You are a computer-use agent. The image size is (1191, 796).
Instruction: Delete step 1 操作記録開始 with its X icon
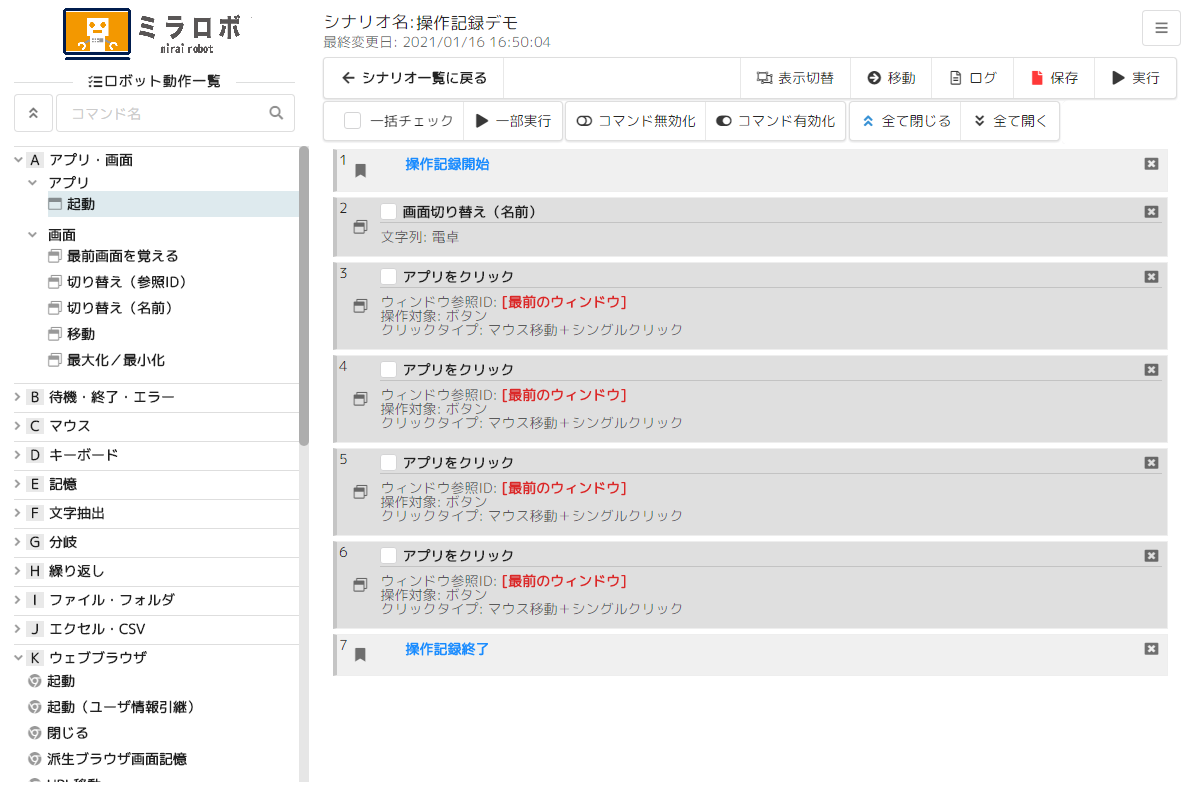(1151, 164)
